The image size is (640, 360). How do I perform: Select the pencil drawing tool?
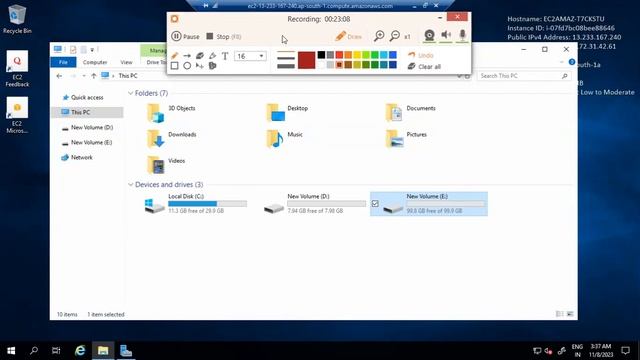(174, 56)
